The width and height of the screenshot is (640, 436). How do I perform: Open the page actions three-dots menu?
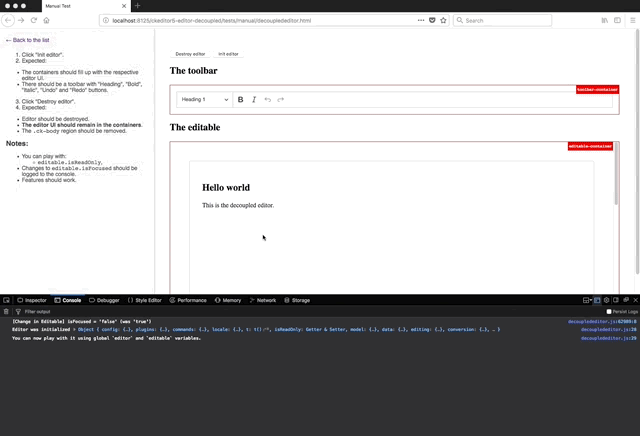(421, 20)
